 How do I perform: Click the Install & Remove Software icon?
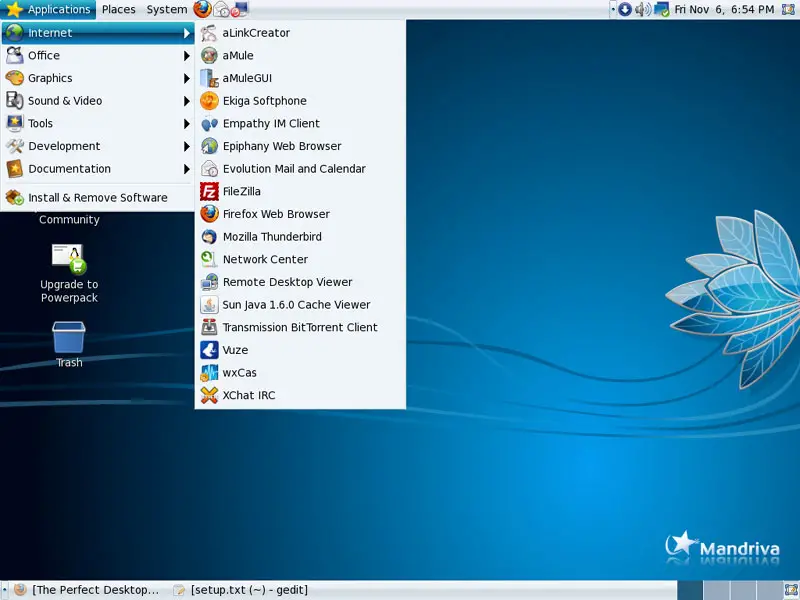click(15, 197)
